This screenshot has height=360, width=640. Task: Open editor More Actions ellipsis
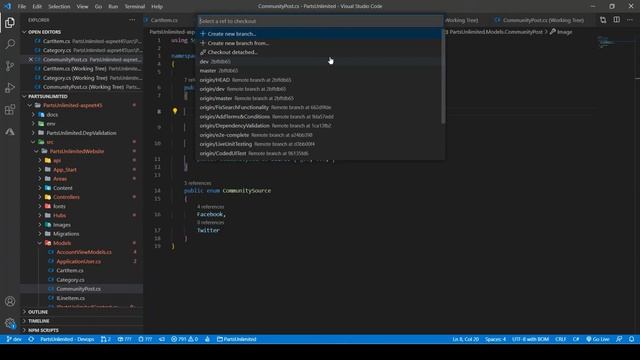coord(630,20)
